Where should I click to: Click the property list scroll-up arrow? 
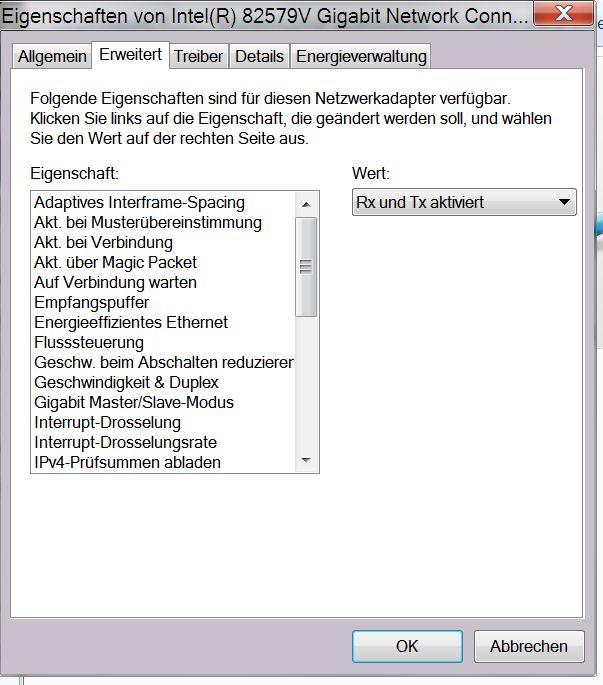(x=306, y=204)
